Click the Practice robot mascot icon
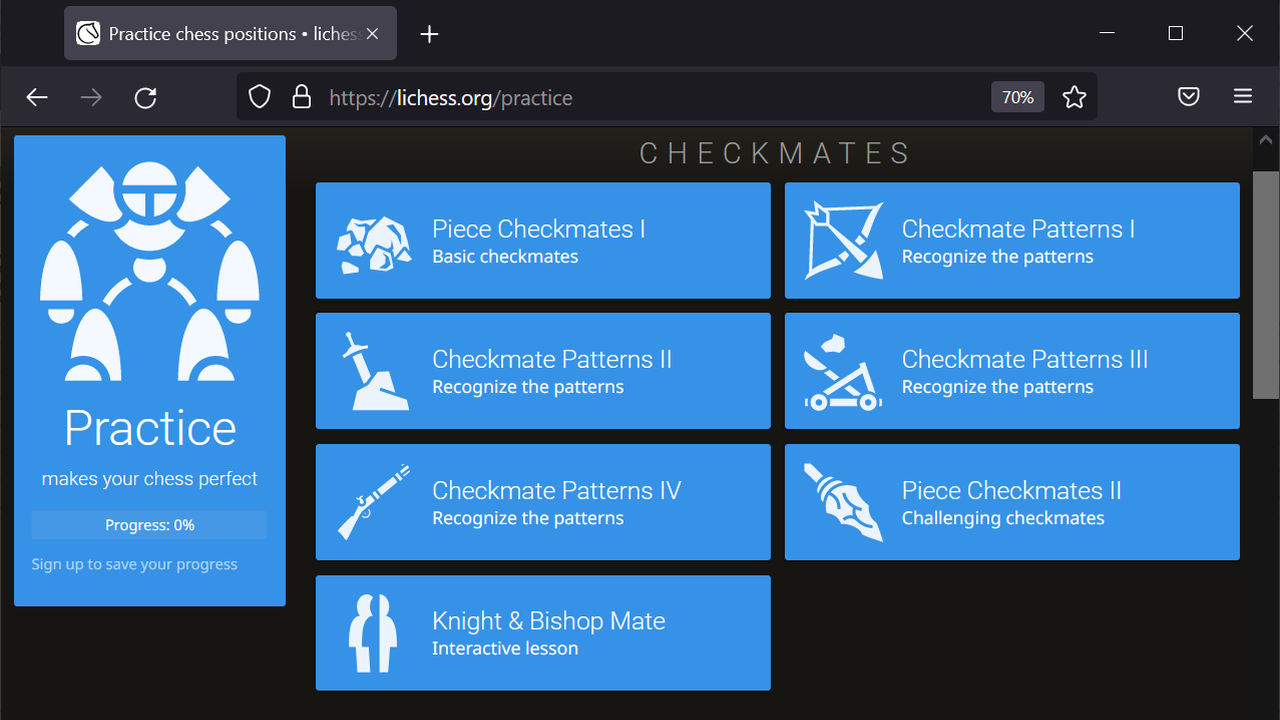1280x720 pixels. coord(150,271)
